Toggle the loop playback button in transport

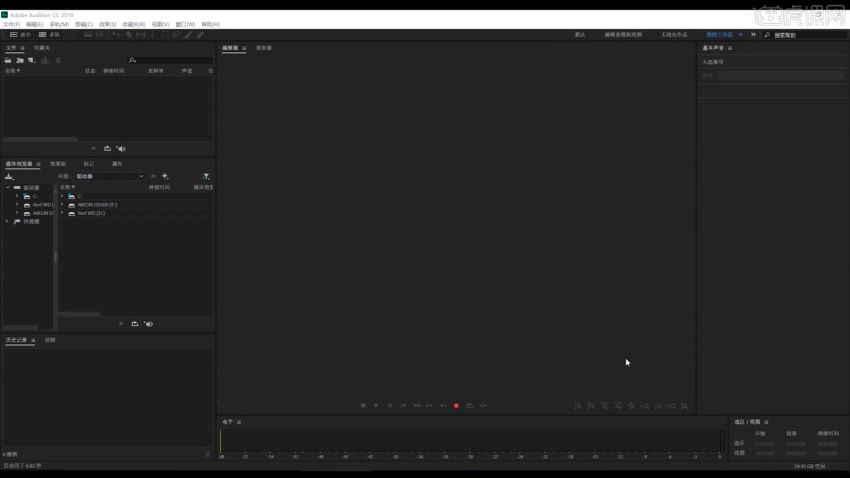(469, 406)
